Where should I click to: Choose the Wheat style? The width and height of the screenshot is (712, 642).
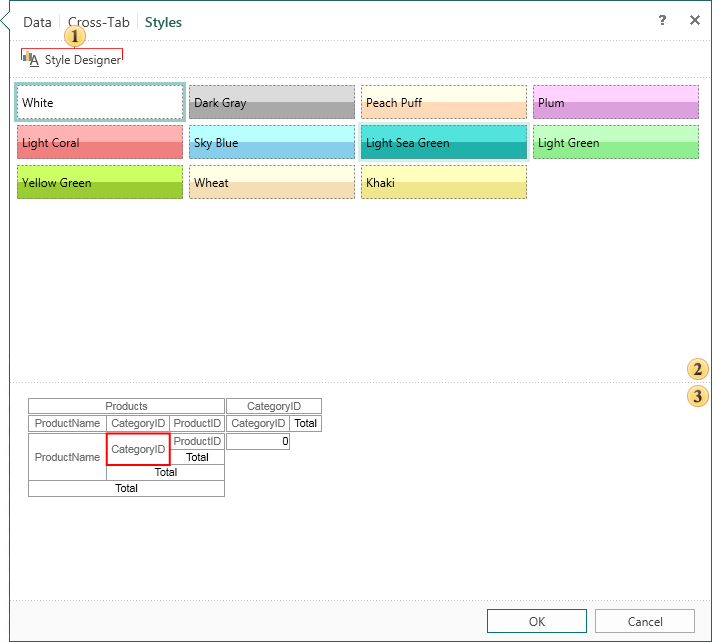(272, 182)
